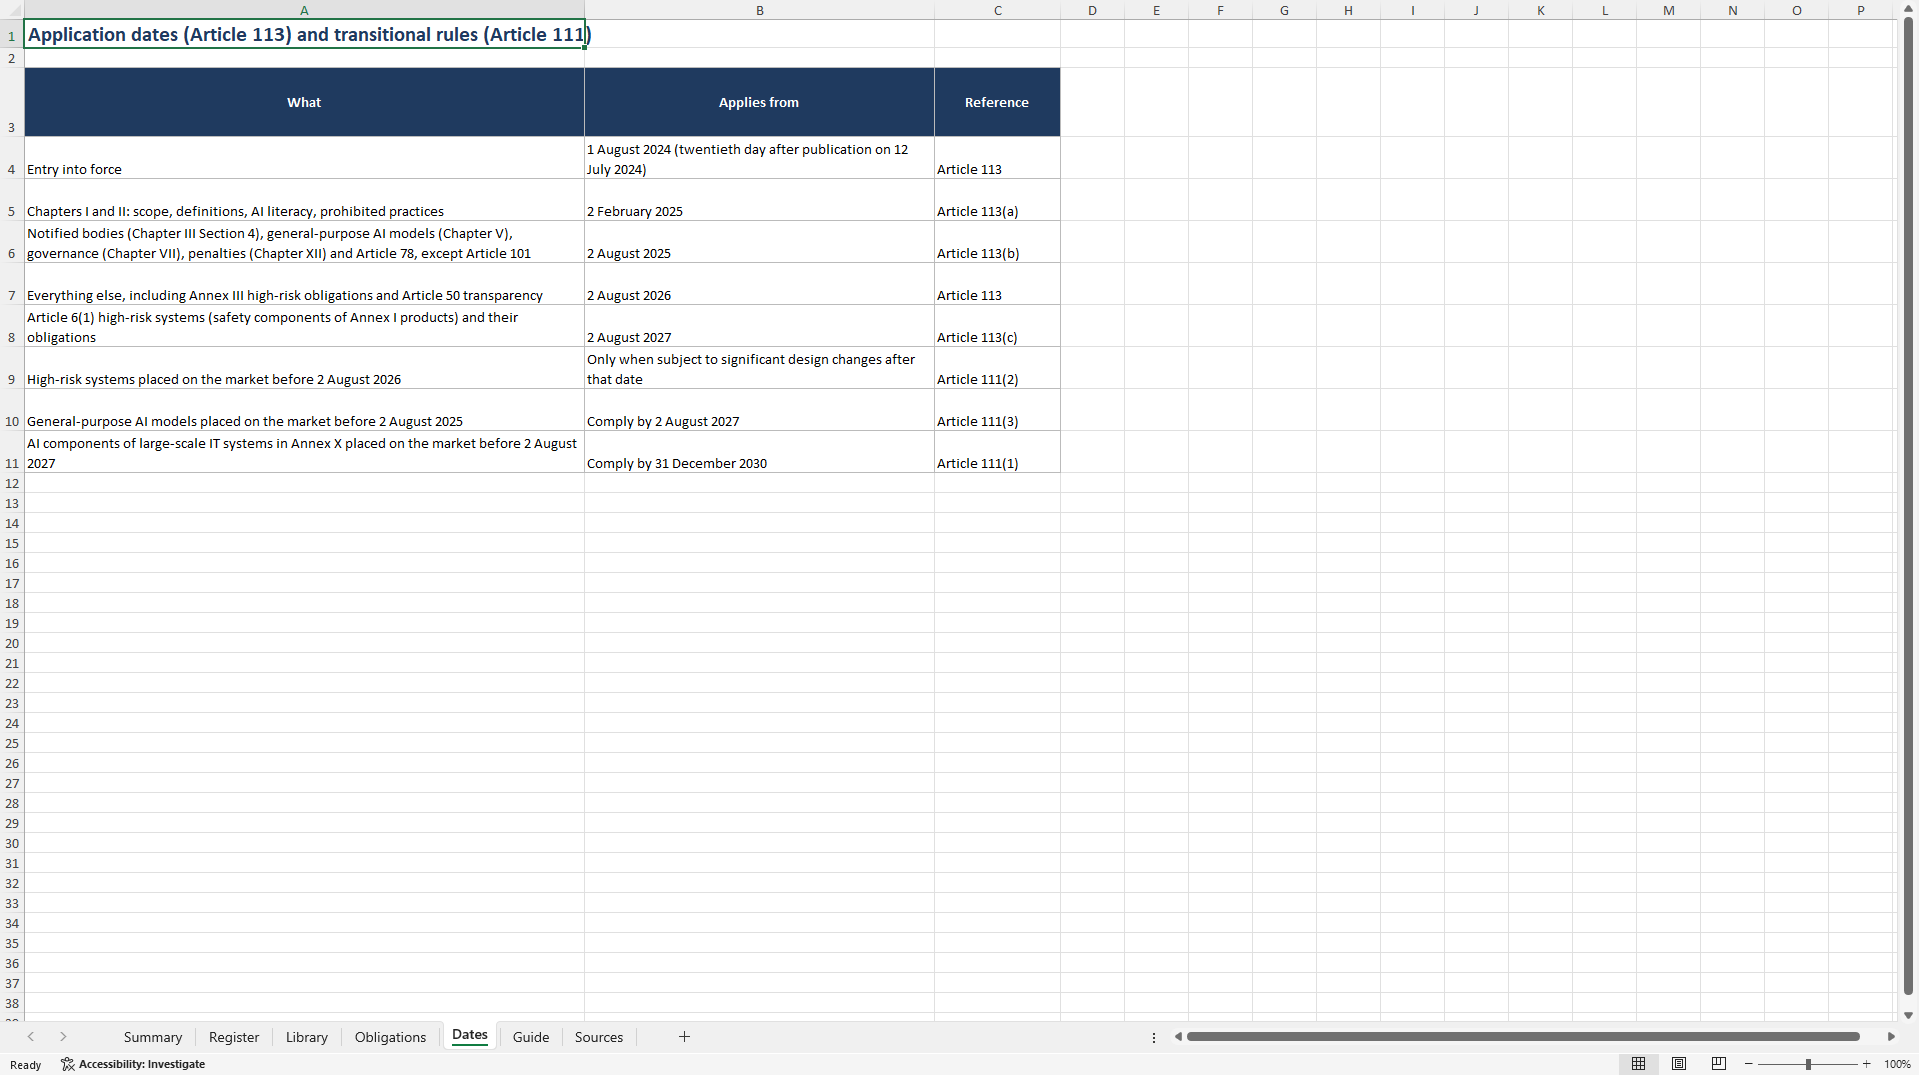
Task: Select 'High-risk systems placed on the market' cell
Action: tap(304, 368)
